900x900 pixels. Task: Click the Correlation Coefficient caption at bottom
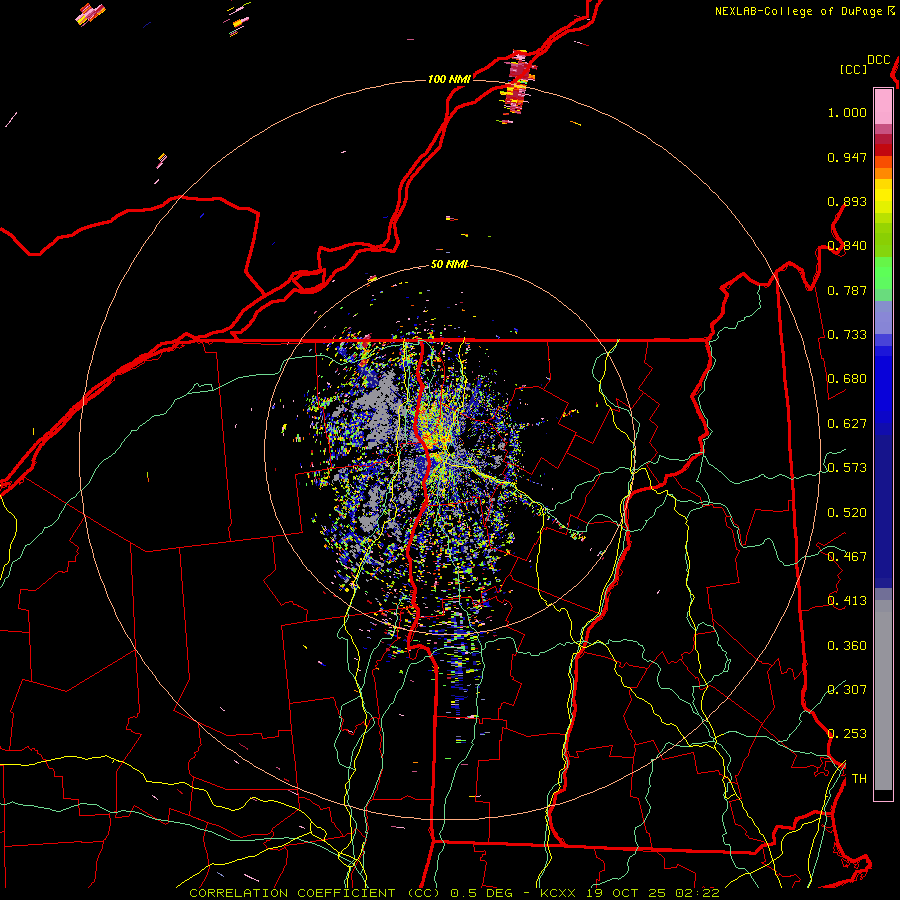pyautogui.click(x=454, y=893)
